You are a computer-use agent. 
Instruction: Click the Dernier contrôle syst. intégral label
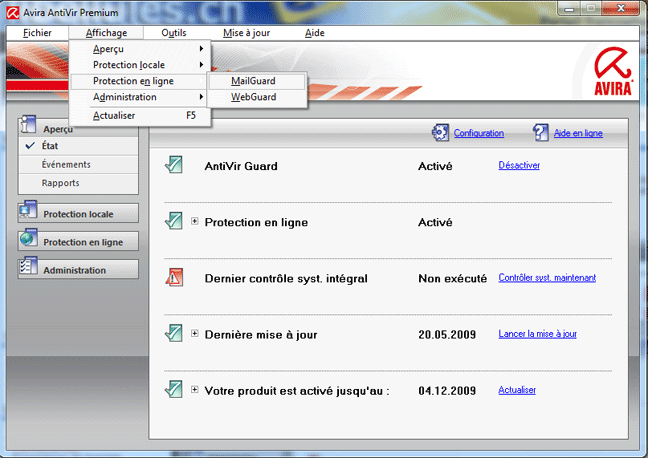point(286,279)
